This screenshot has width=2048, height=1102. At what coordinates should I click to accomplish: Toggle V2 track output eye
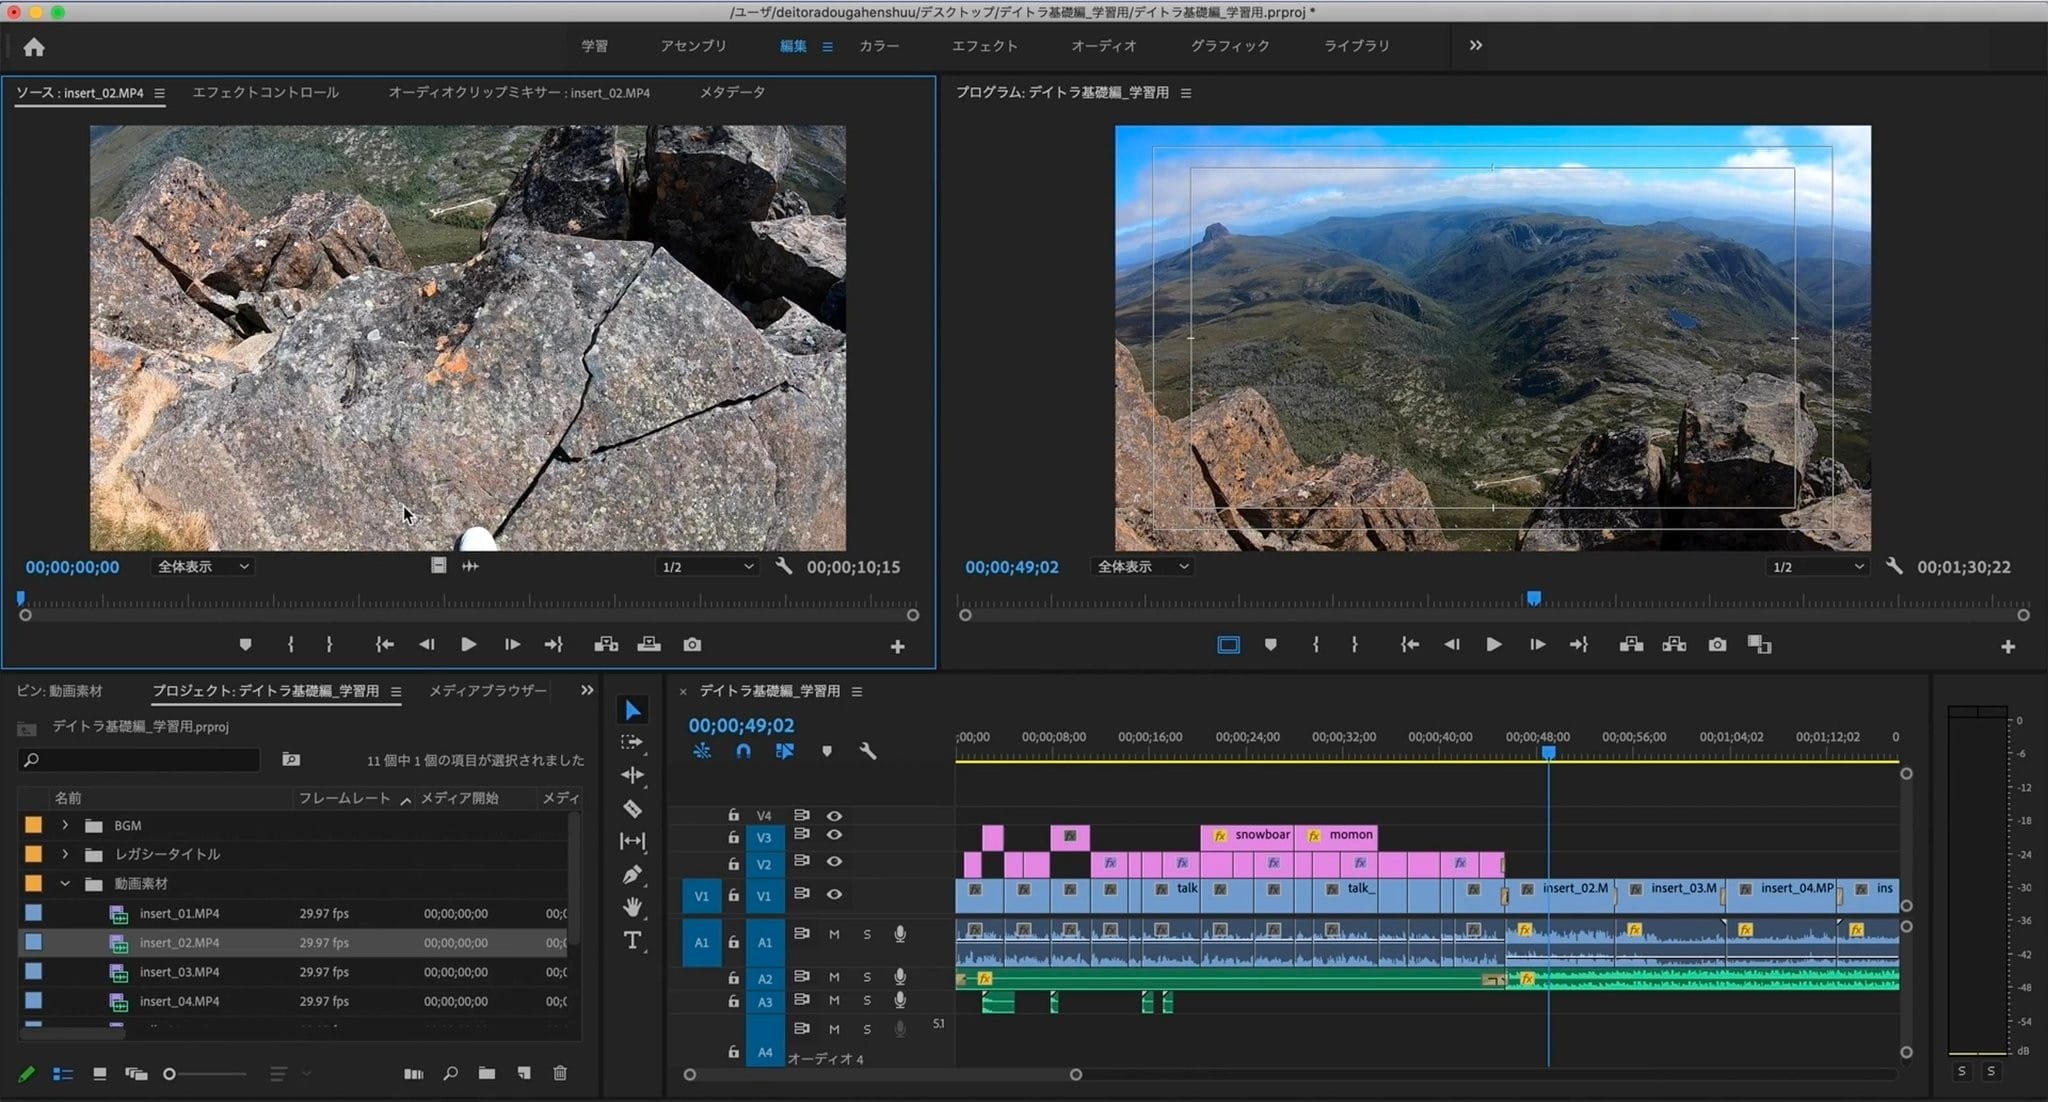[834, 862]
